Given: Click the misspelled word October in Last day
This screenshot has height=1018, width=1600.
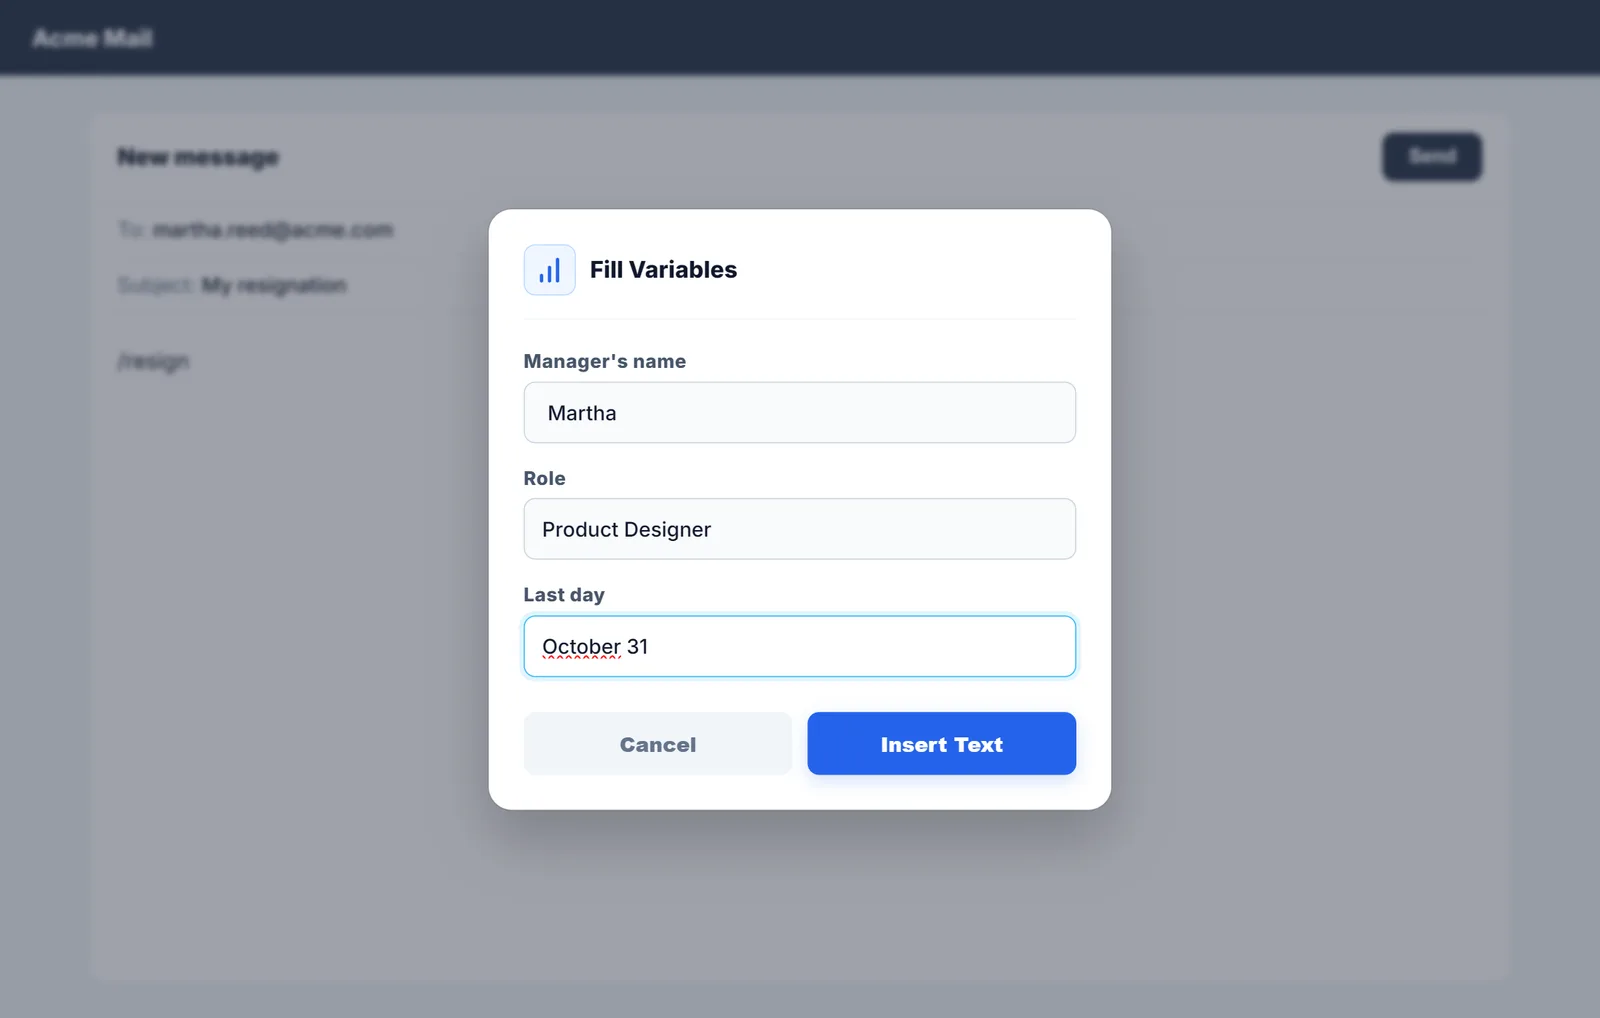Looking at the screenshot, I should click(x=581, y=647).
